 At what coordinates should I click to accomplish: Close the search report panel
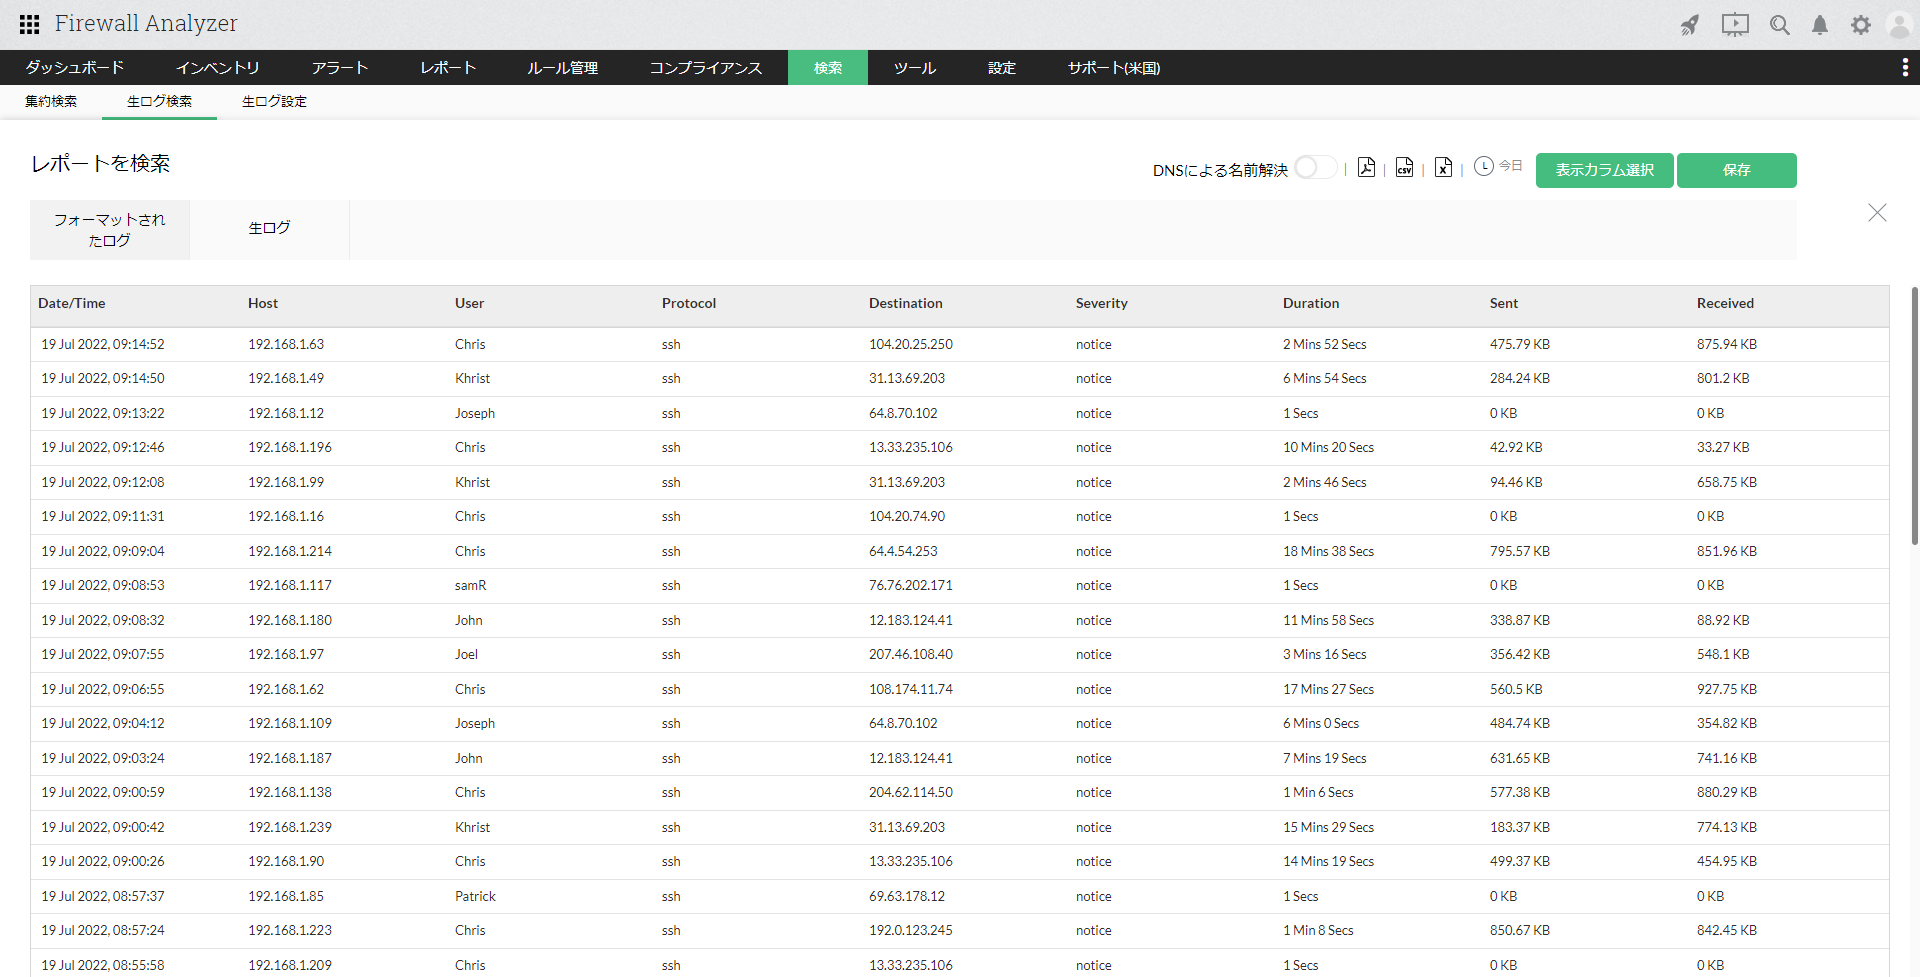1877,213
